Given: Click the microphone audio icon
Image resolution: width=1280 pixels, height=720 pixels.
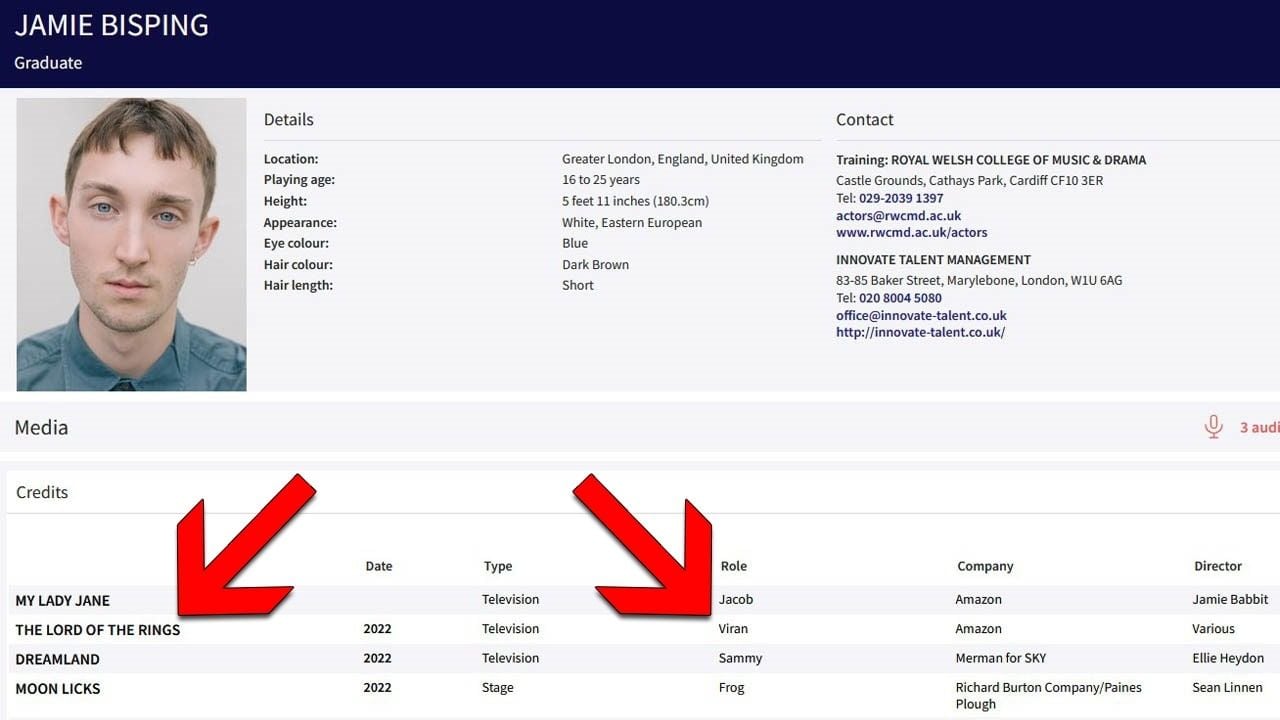Looking at the screenshot, I should (1213, 427).
